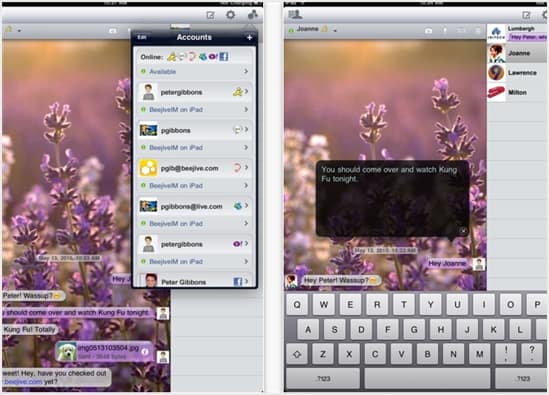Tap the accounts icon above the popover

[252, 14]
